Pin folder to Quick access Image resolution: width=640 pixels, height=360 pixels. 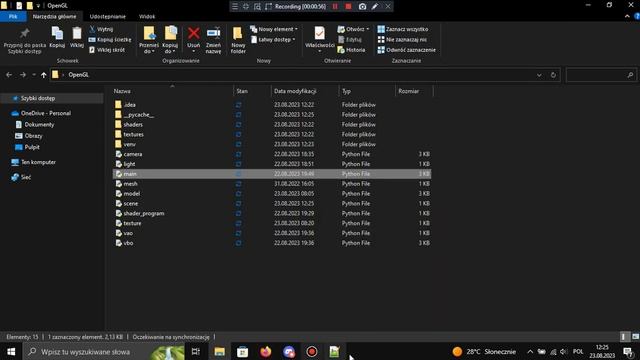pos(24,40)
